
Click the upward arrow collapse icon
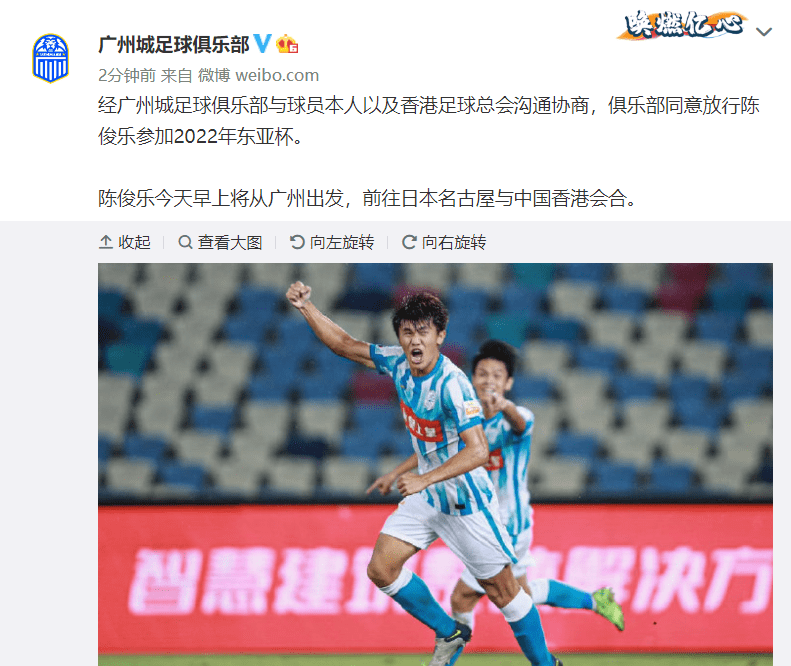pyautogui.click(x=105, y=242)
